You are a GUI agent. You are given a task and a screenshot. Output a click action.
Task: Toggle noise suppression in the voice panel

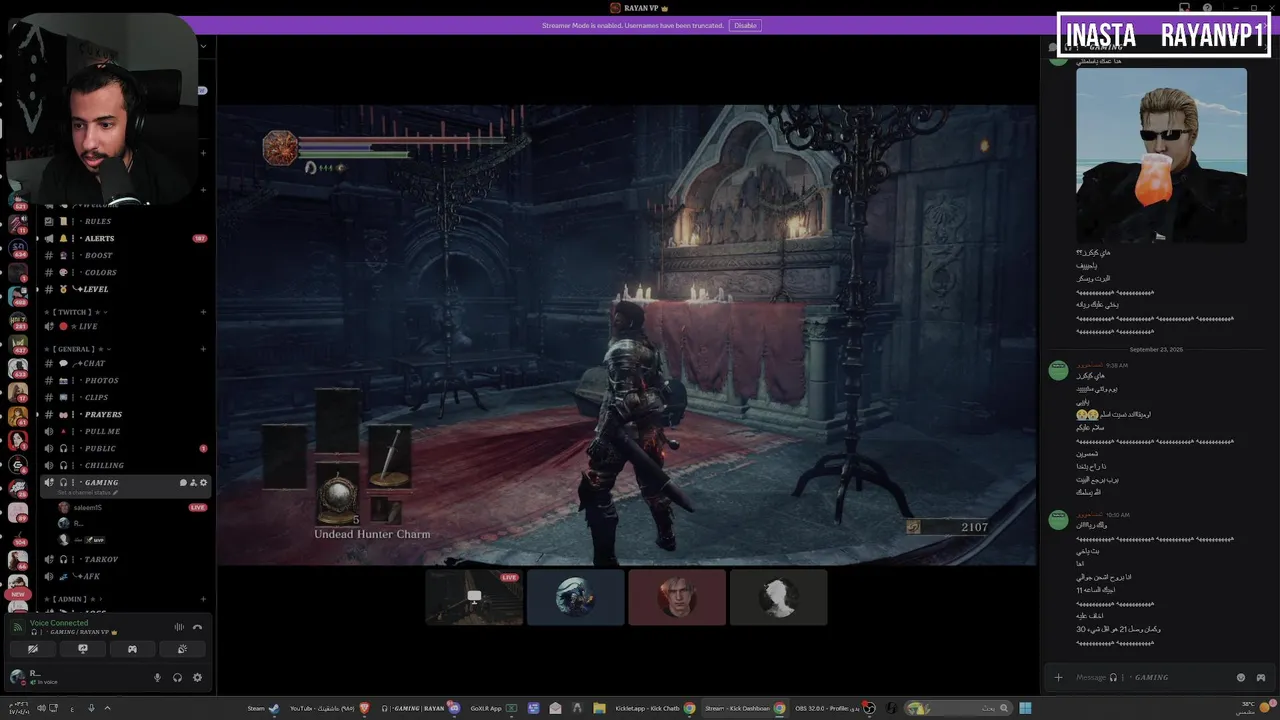[180, 627]
